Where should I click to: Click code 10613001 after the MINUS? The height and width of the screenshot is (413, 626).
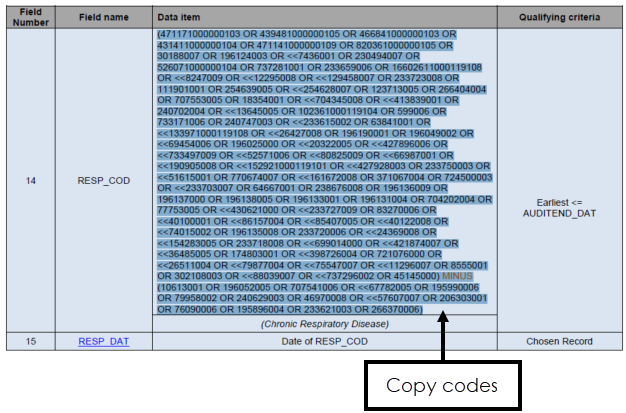click(x=178, y=286)
